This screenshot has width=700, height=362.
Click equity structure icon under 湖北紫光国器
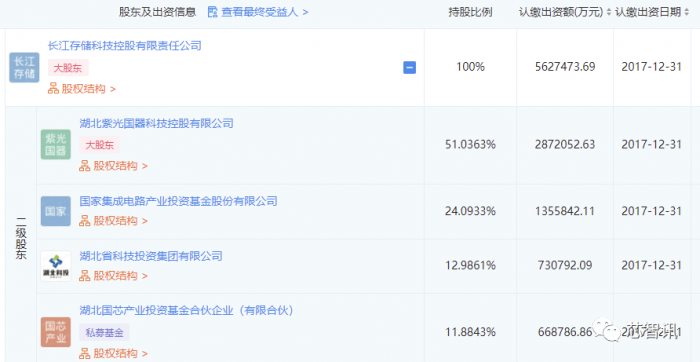(85, 166)
